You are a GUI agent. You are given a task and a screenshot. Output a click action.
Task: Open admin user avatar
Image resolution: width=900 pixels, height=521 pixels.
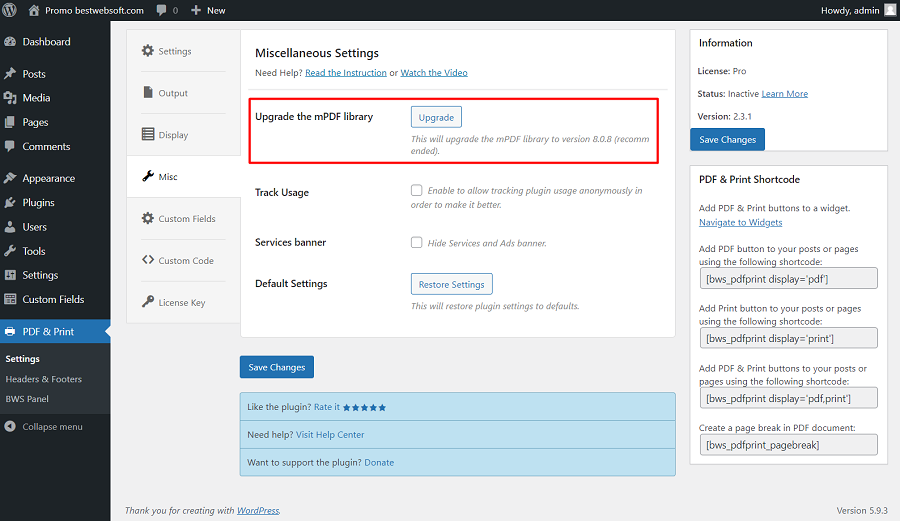tap(890, 10)
